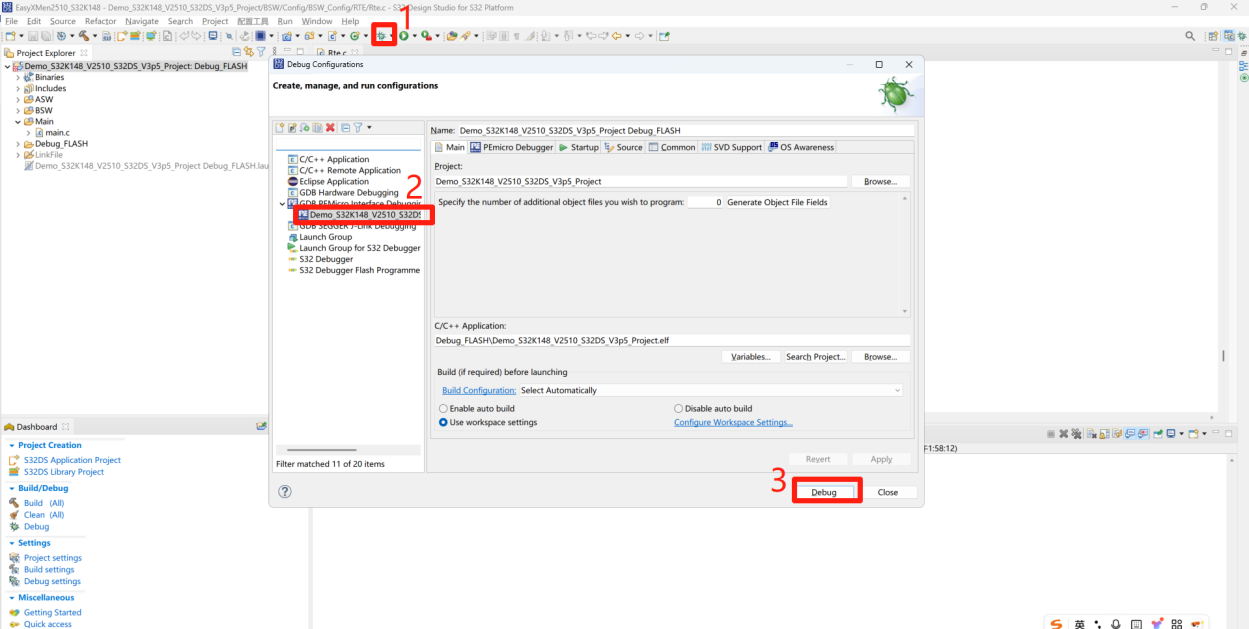Screen dimensions: 1249x629
Task: Open the Startup tab
Action: pos(578,148)
